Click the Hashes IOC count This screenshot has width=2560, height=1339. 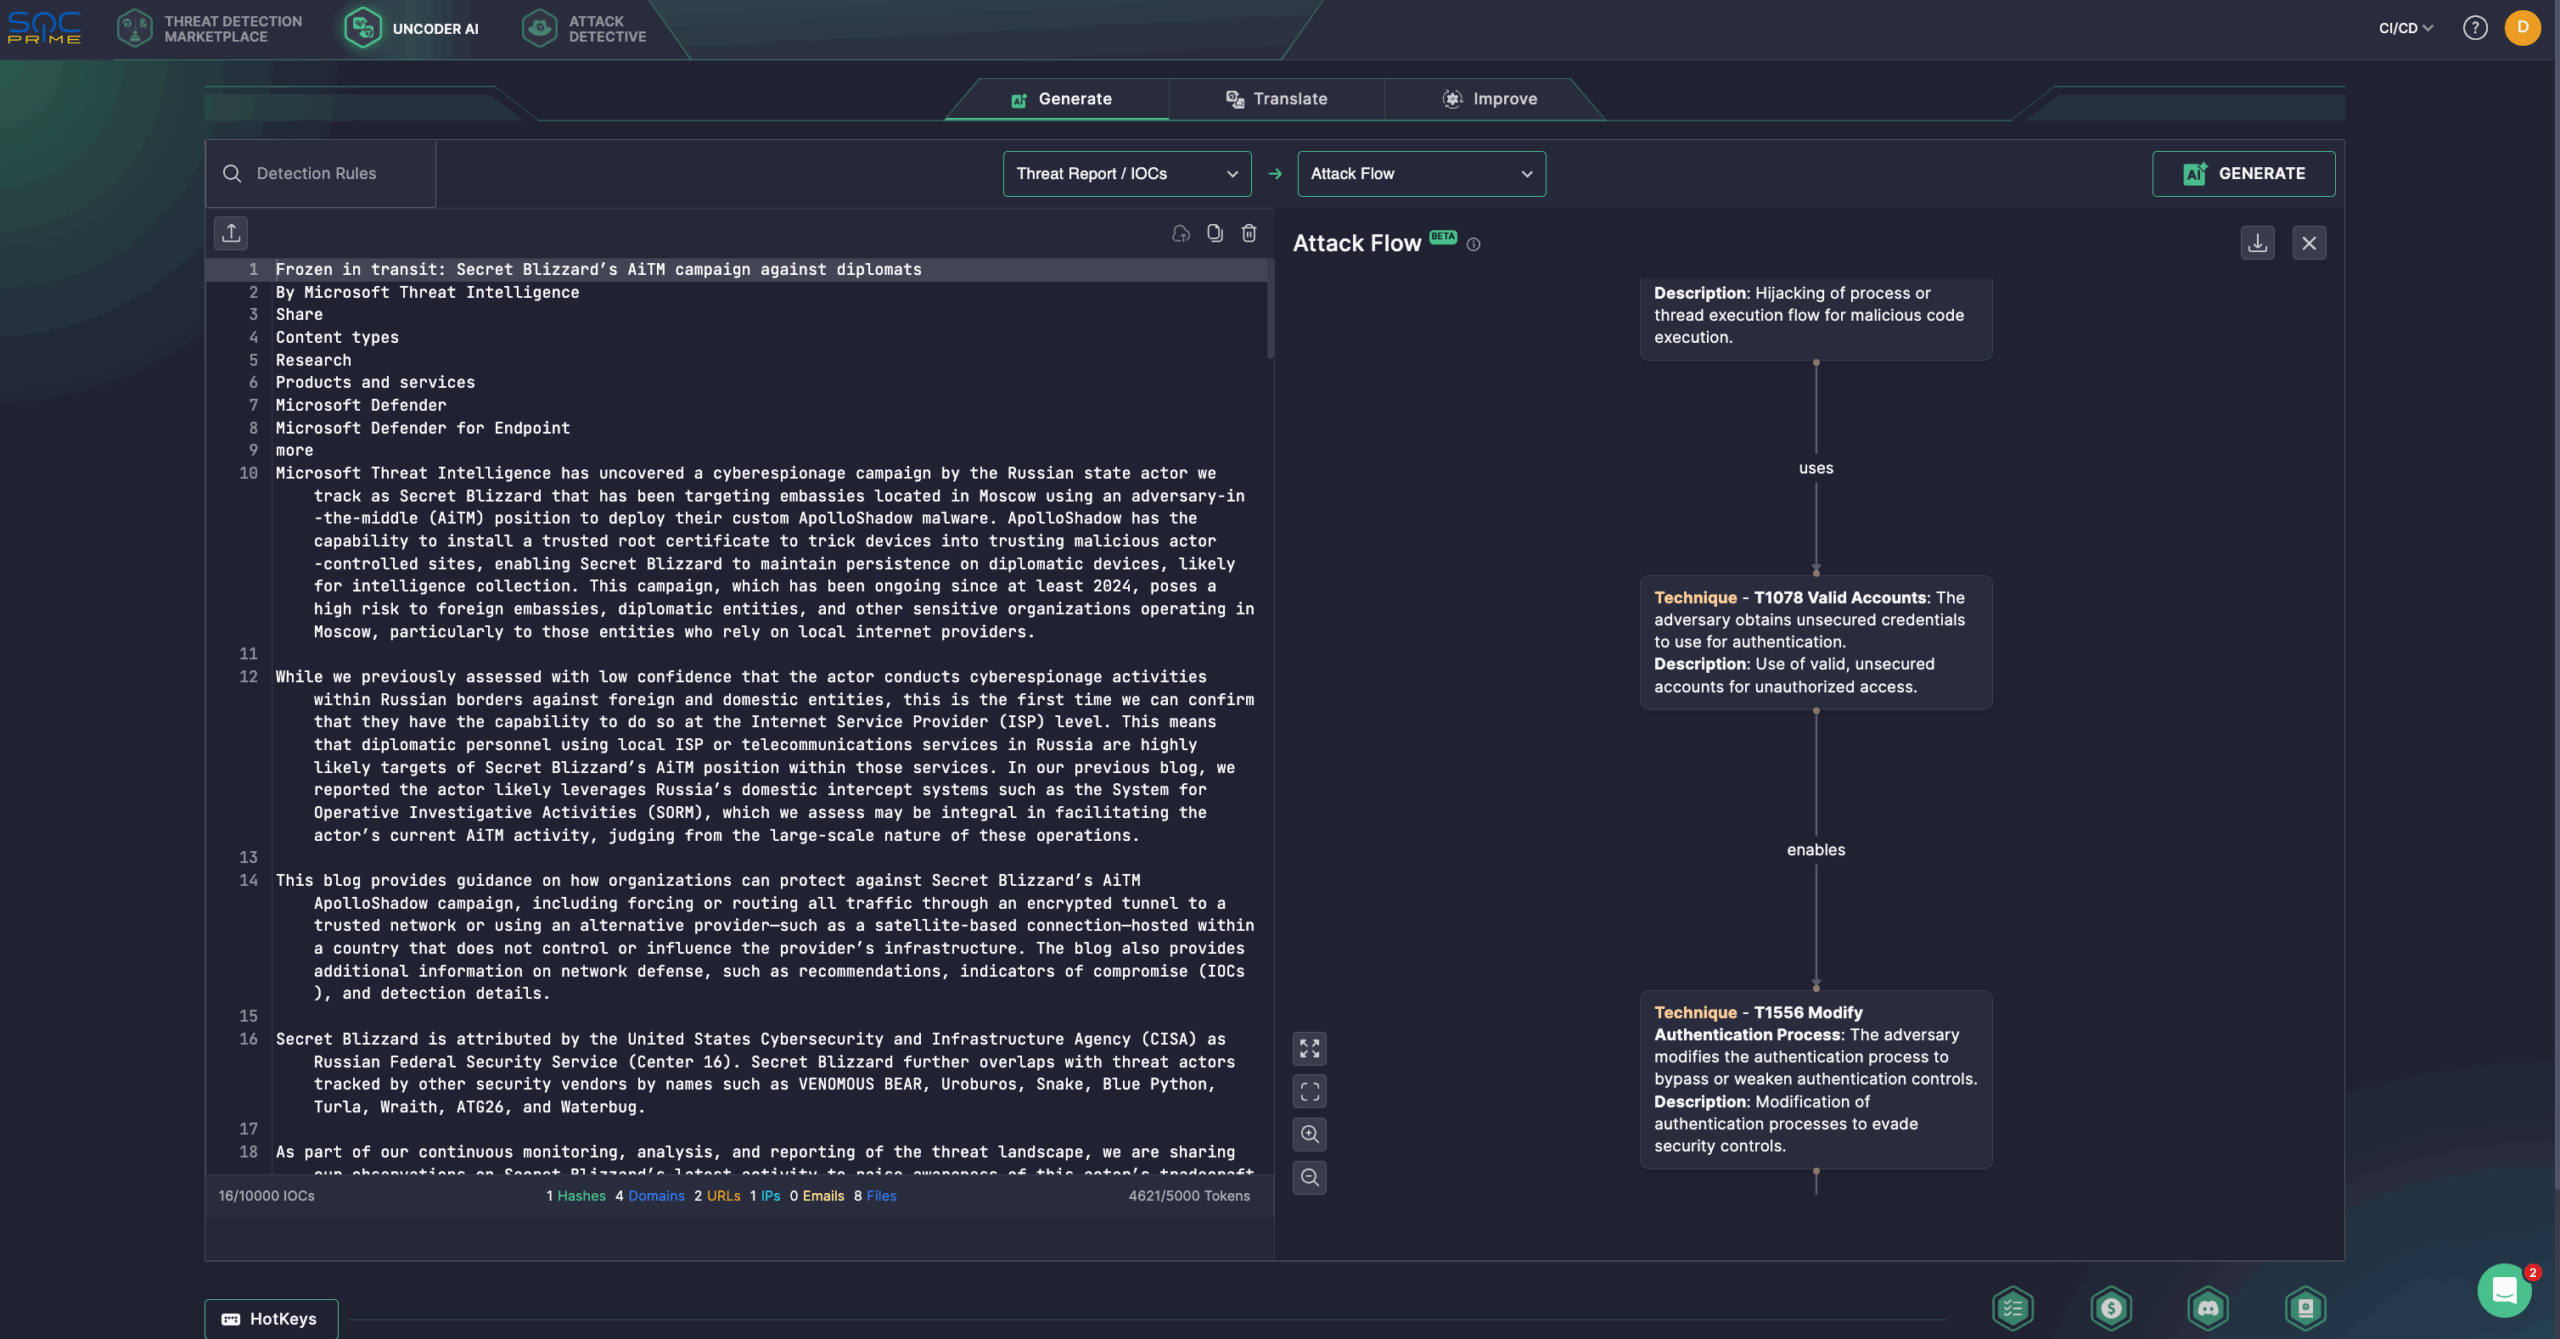[576, 1196]
